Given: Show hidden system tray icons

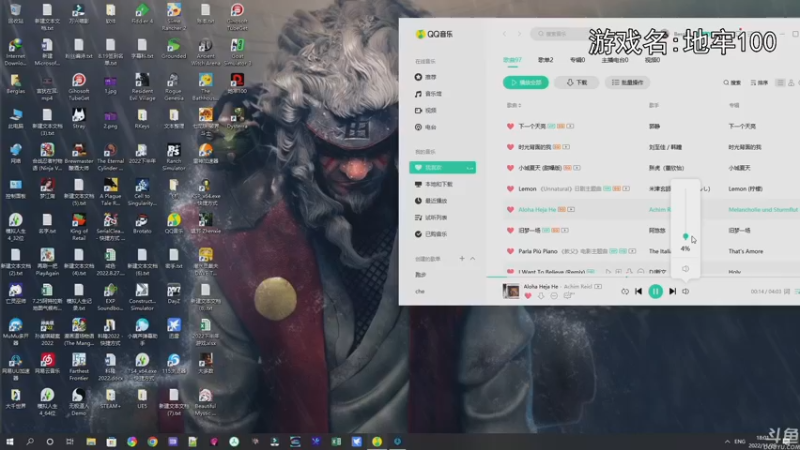Looking at the screenshot, I should click(727, 441).
